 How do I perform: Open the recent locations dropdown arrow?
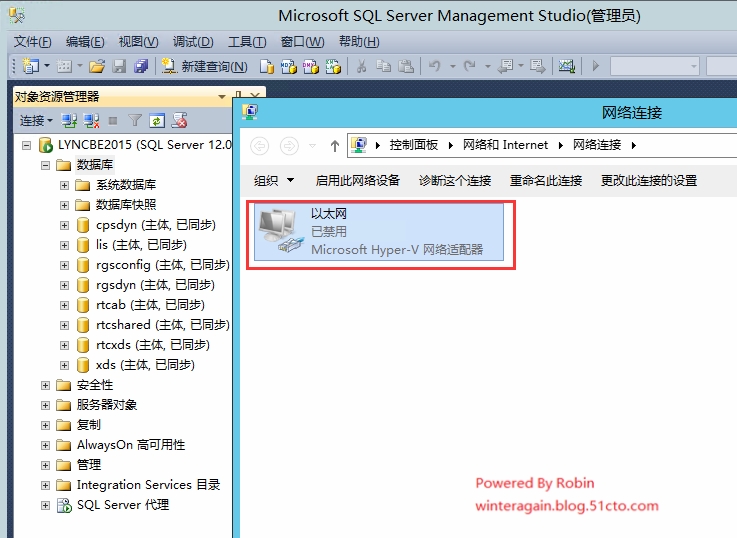[x=312, y=146]
